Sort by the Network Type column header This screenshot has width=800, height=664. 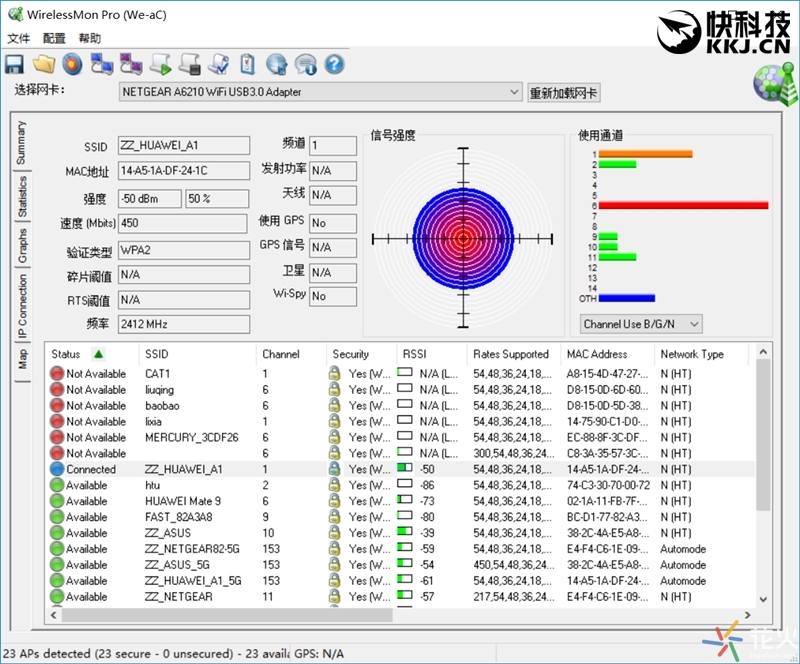pos(702,354)
